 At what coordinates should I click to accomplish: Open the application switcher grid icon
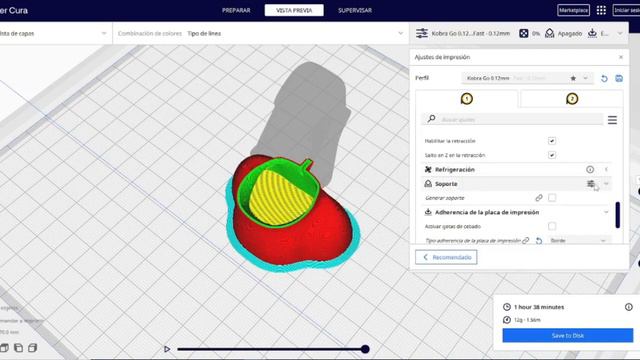pos(601,10)
